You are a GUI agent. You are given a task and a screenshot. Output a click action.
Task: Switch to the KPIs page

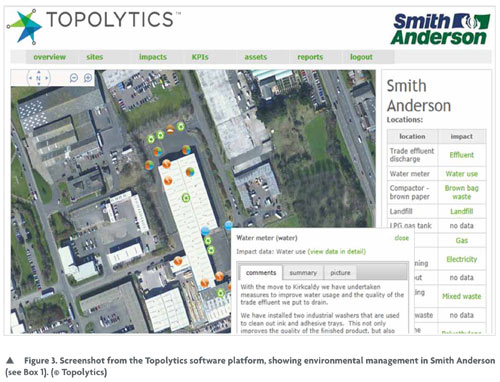200,57
